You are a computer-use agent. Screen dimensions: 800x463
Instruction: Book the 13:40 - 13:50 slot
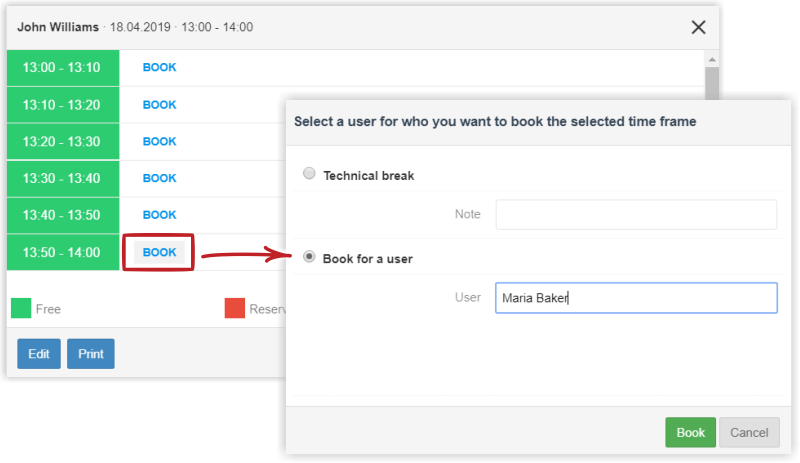pyautogui.click(x=159, y=215)
